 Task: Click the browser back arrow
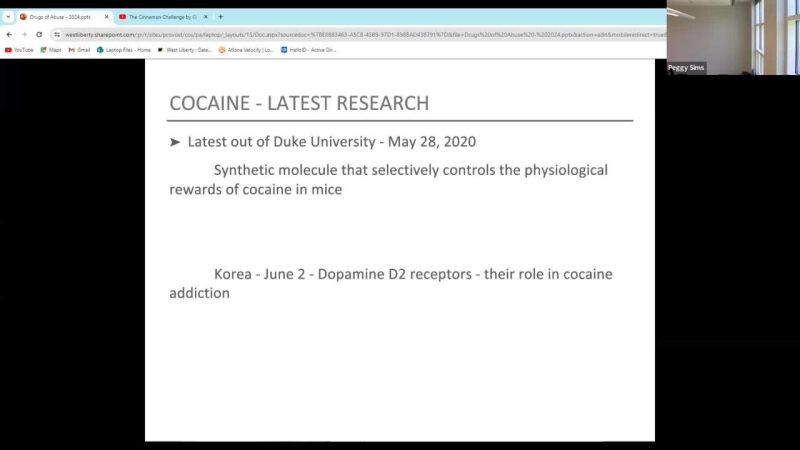(9, 34)
